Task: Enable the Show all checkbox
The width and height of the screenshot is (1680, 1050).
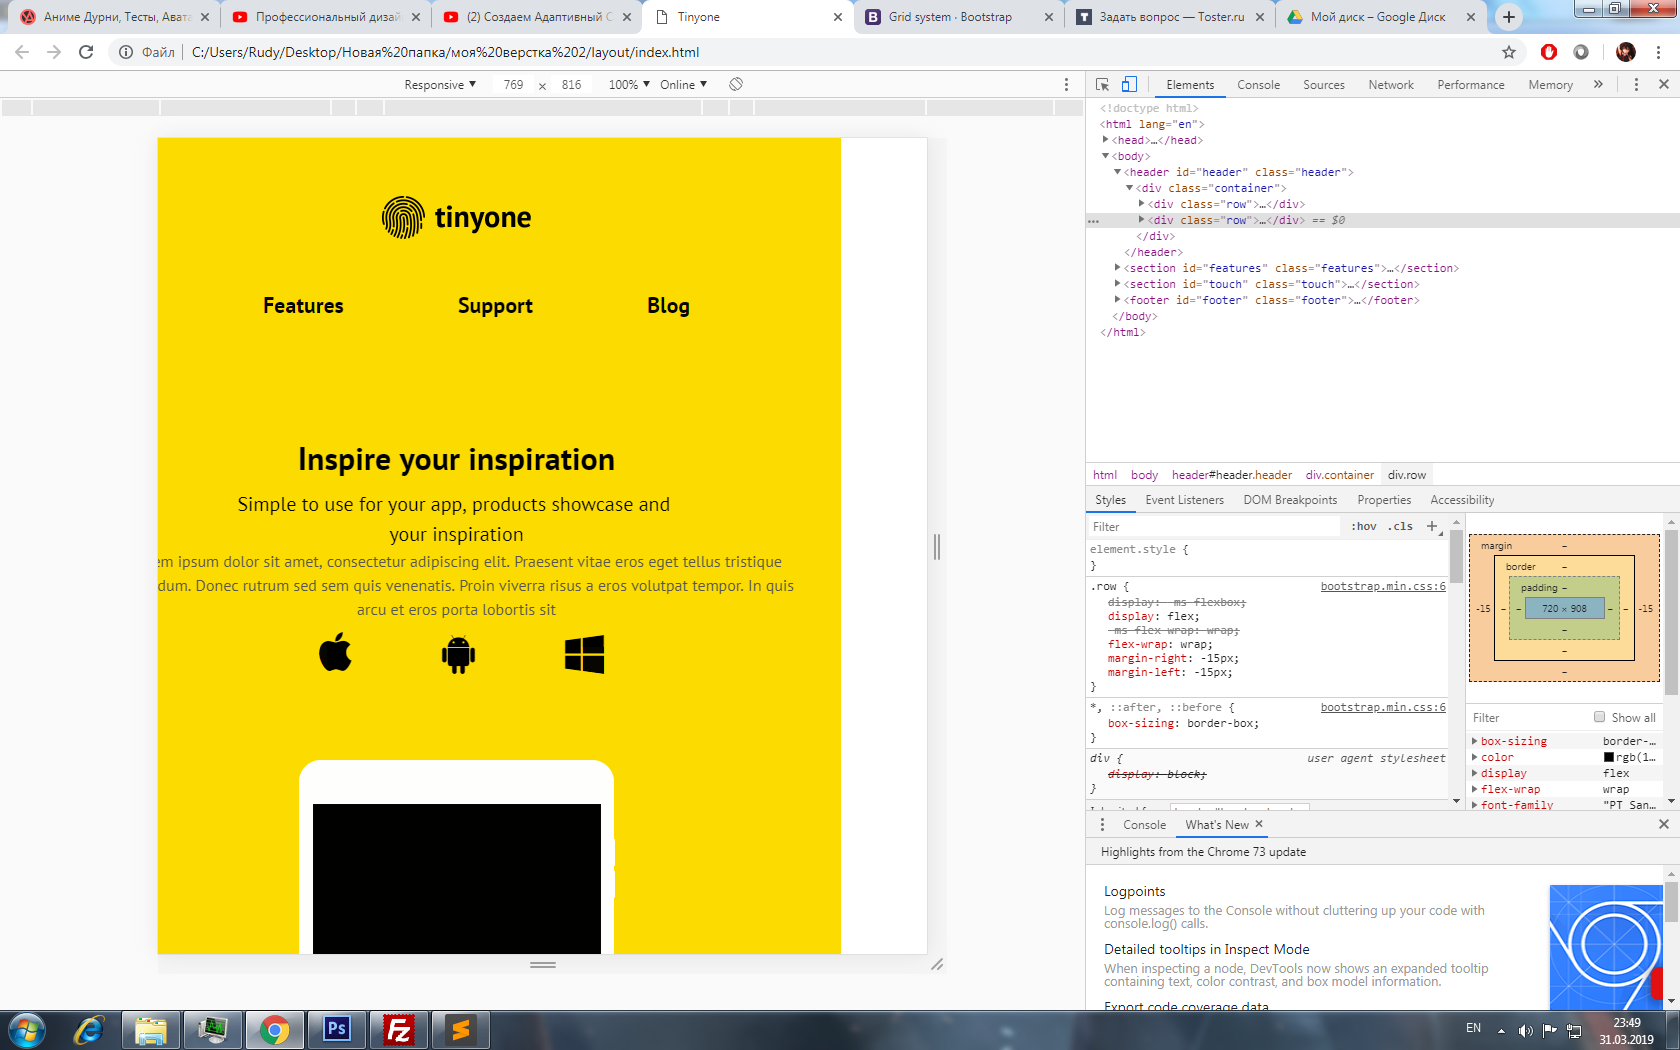Action: pos(1599,717)
